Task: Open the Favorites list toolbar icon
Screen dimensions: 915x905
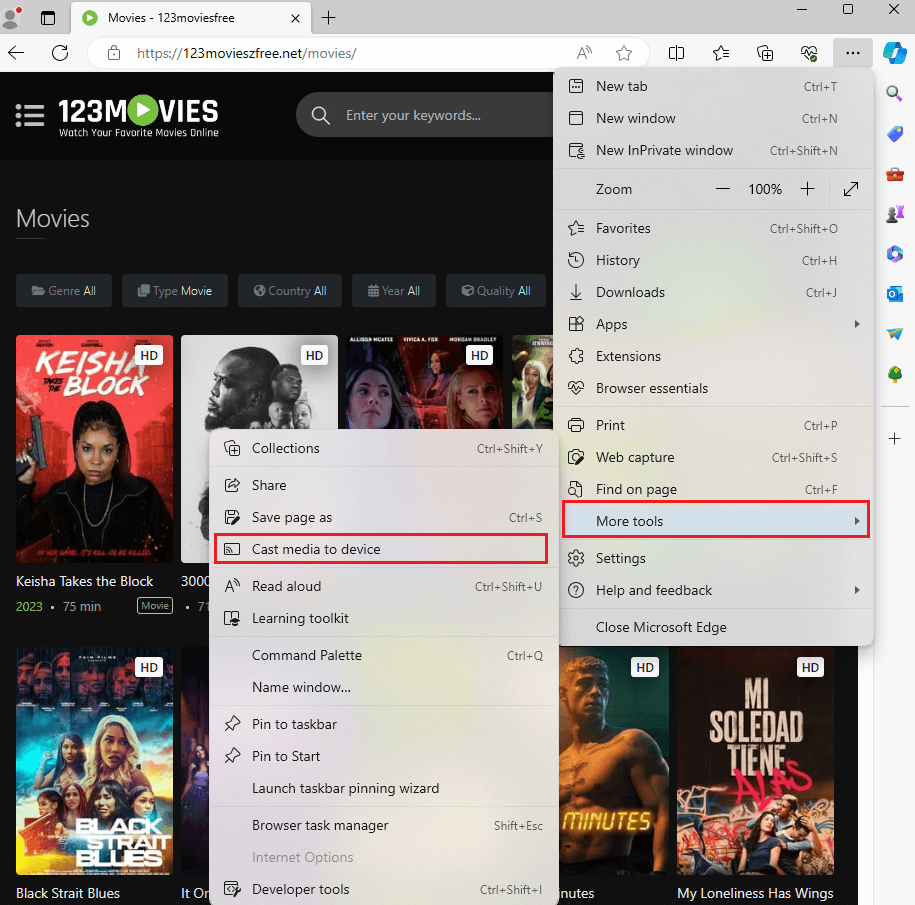Action: tap(721, 53)
